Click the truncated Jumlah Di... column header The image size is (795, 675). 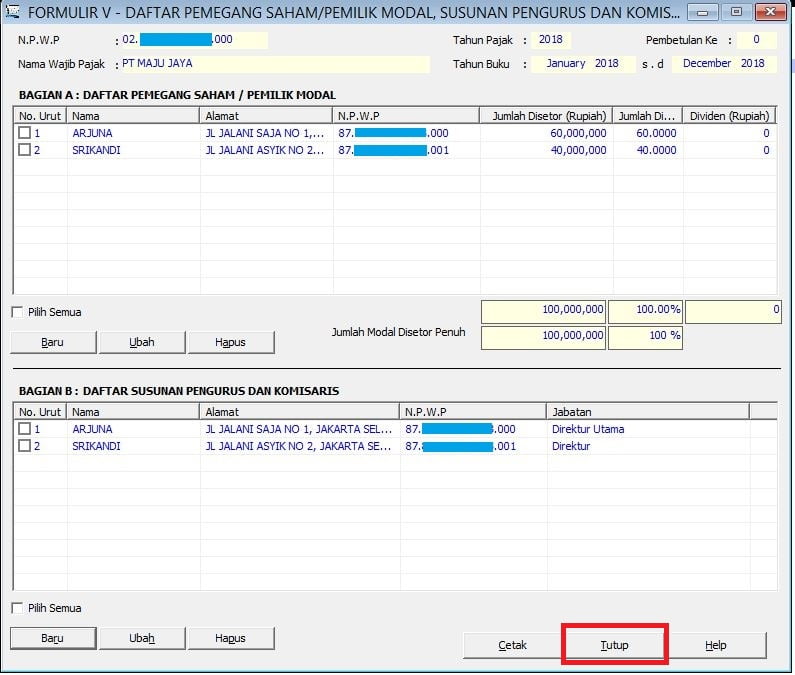(647, 116)
